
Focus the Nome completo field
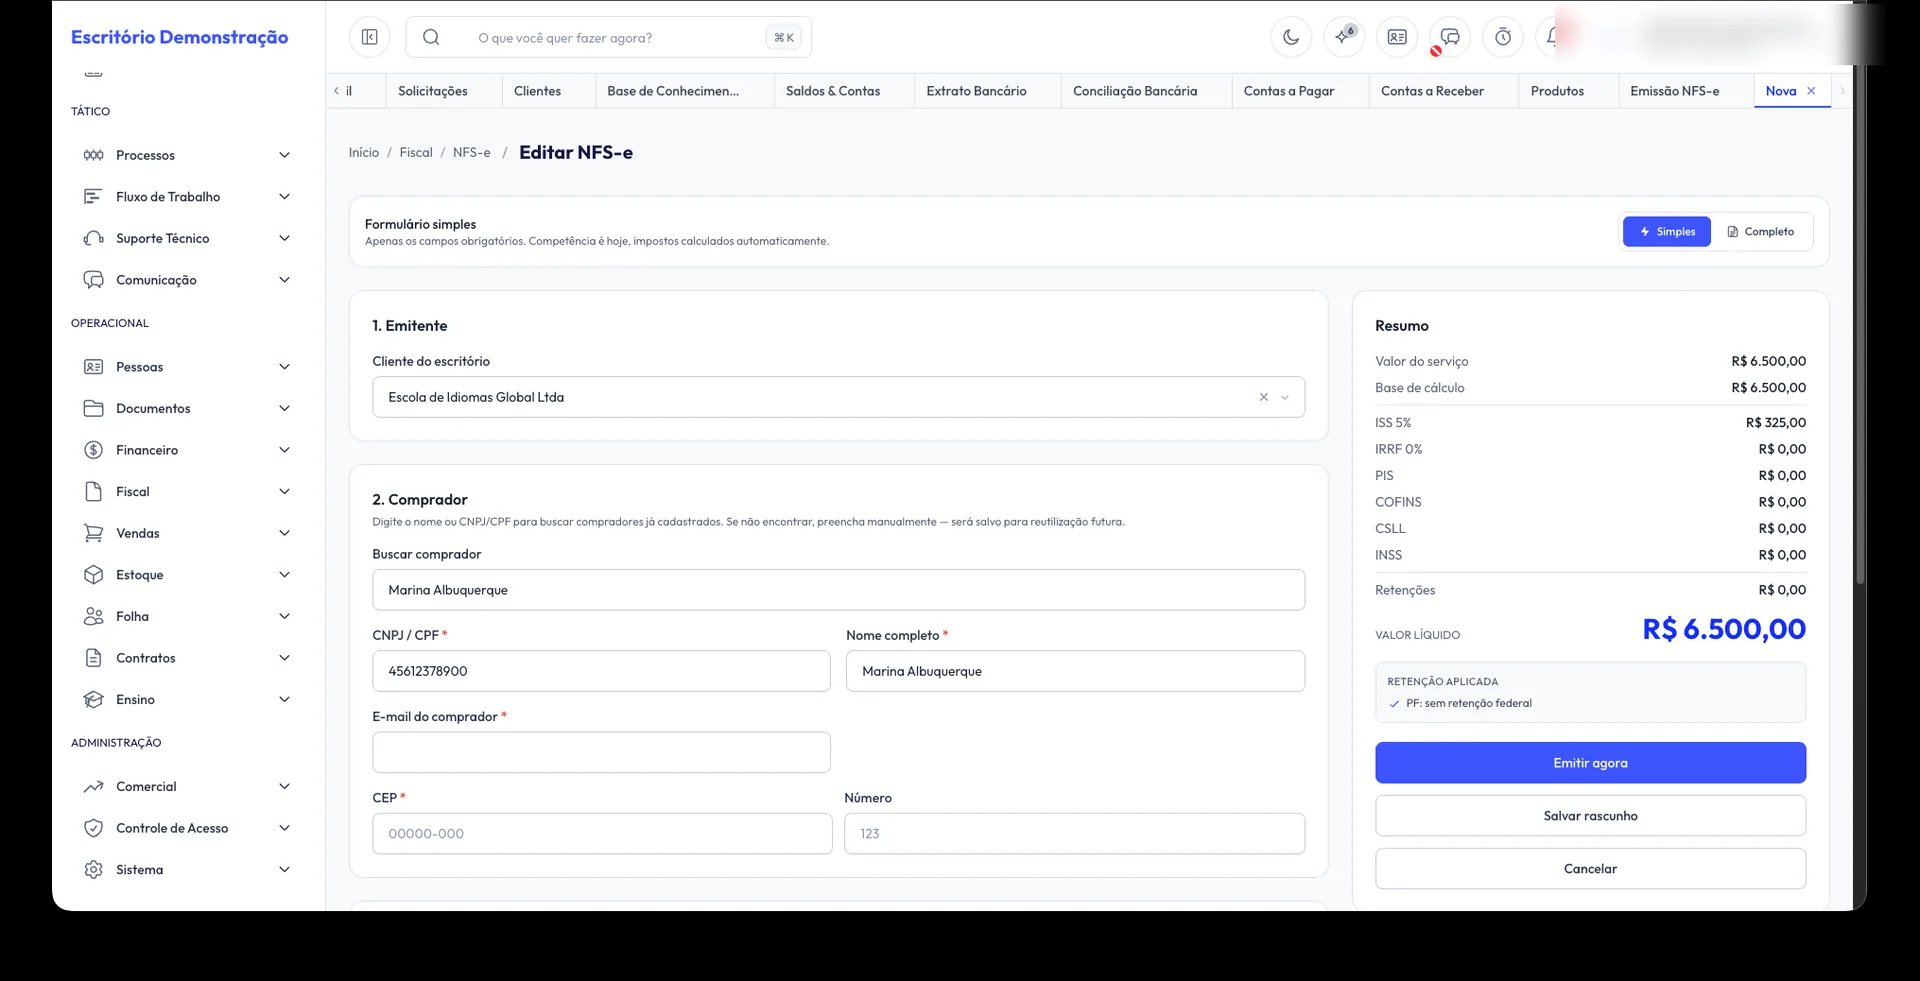1075,671
